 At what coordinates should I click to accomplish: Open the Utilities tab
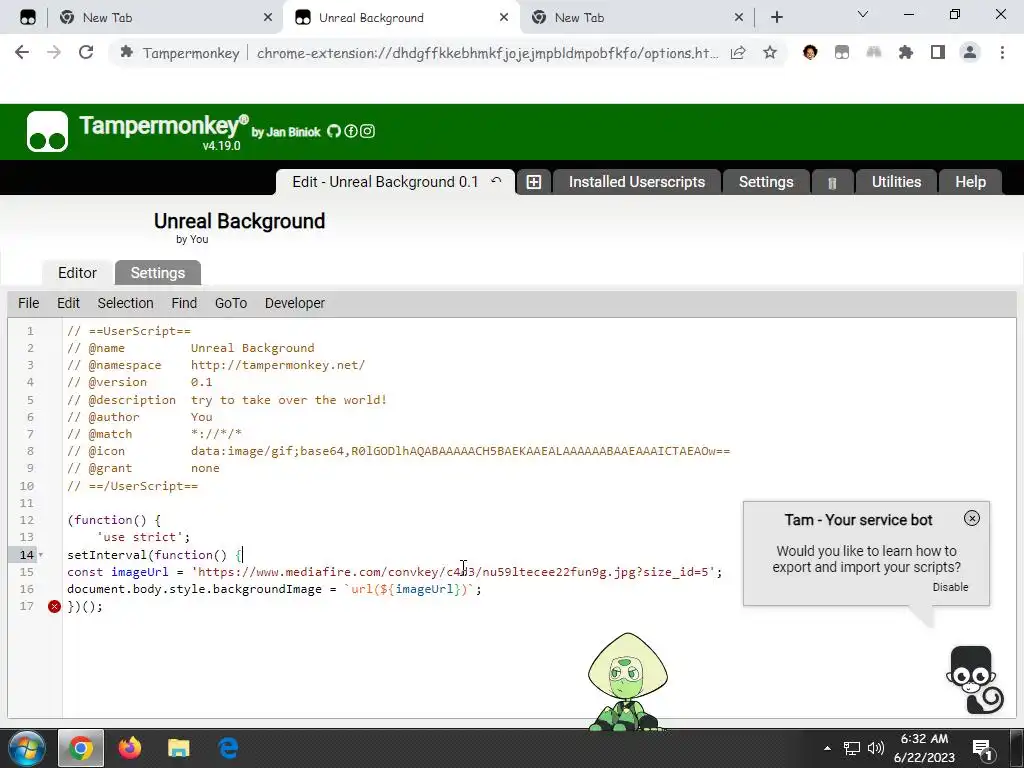pyautogui.click(x=896, y=182)
